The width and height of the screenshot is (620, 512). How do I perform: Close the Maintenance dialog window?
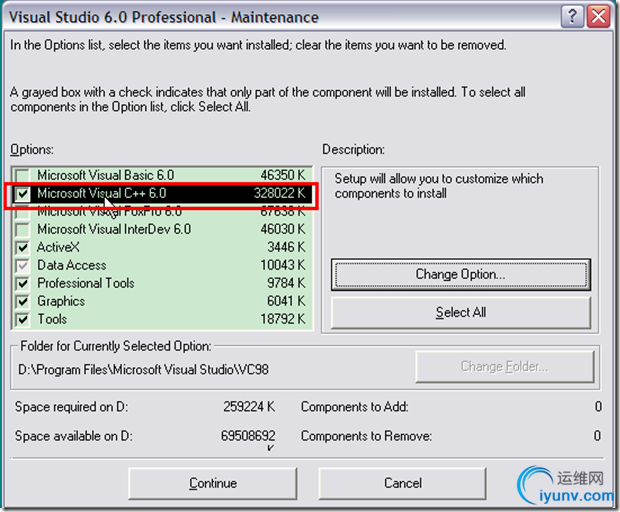pyautogui.click(x=599, y=17)
